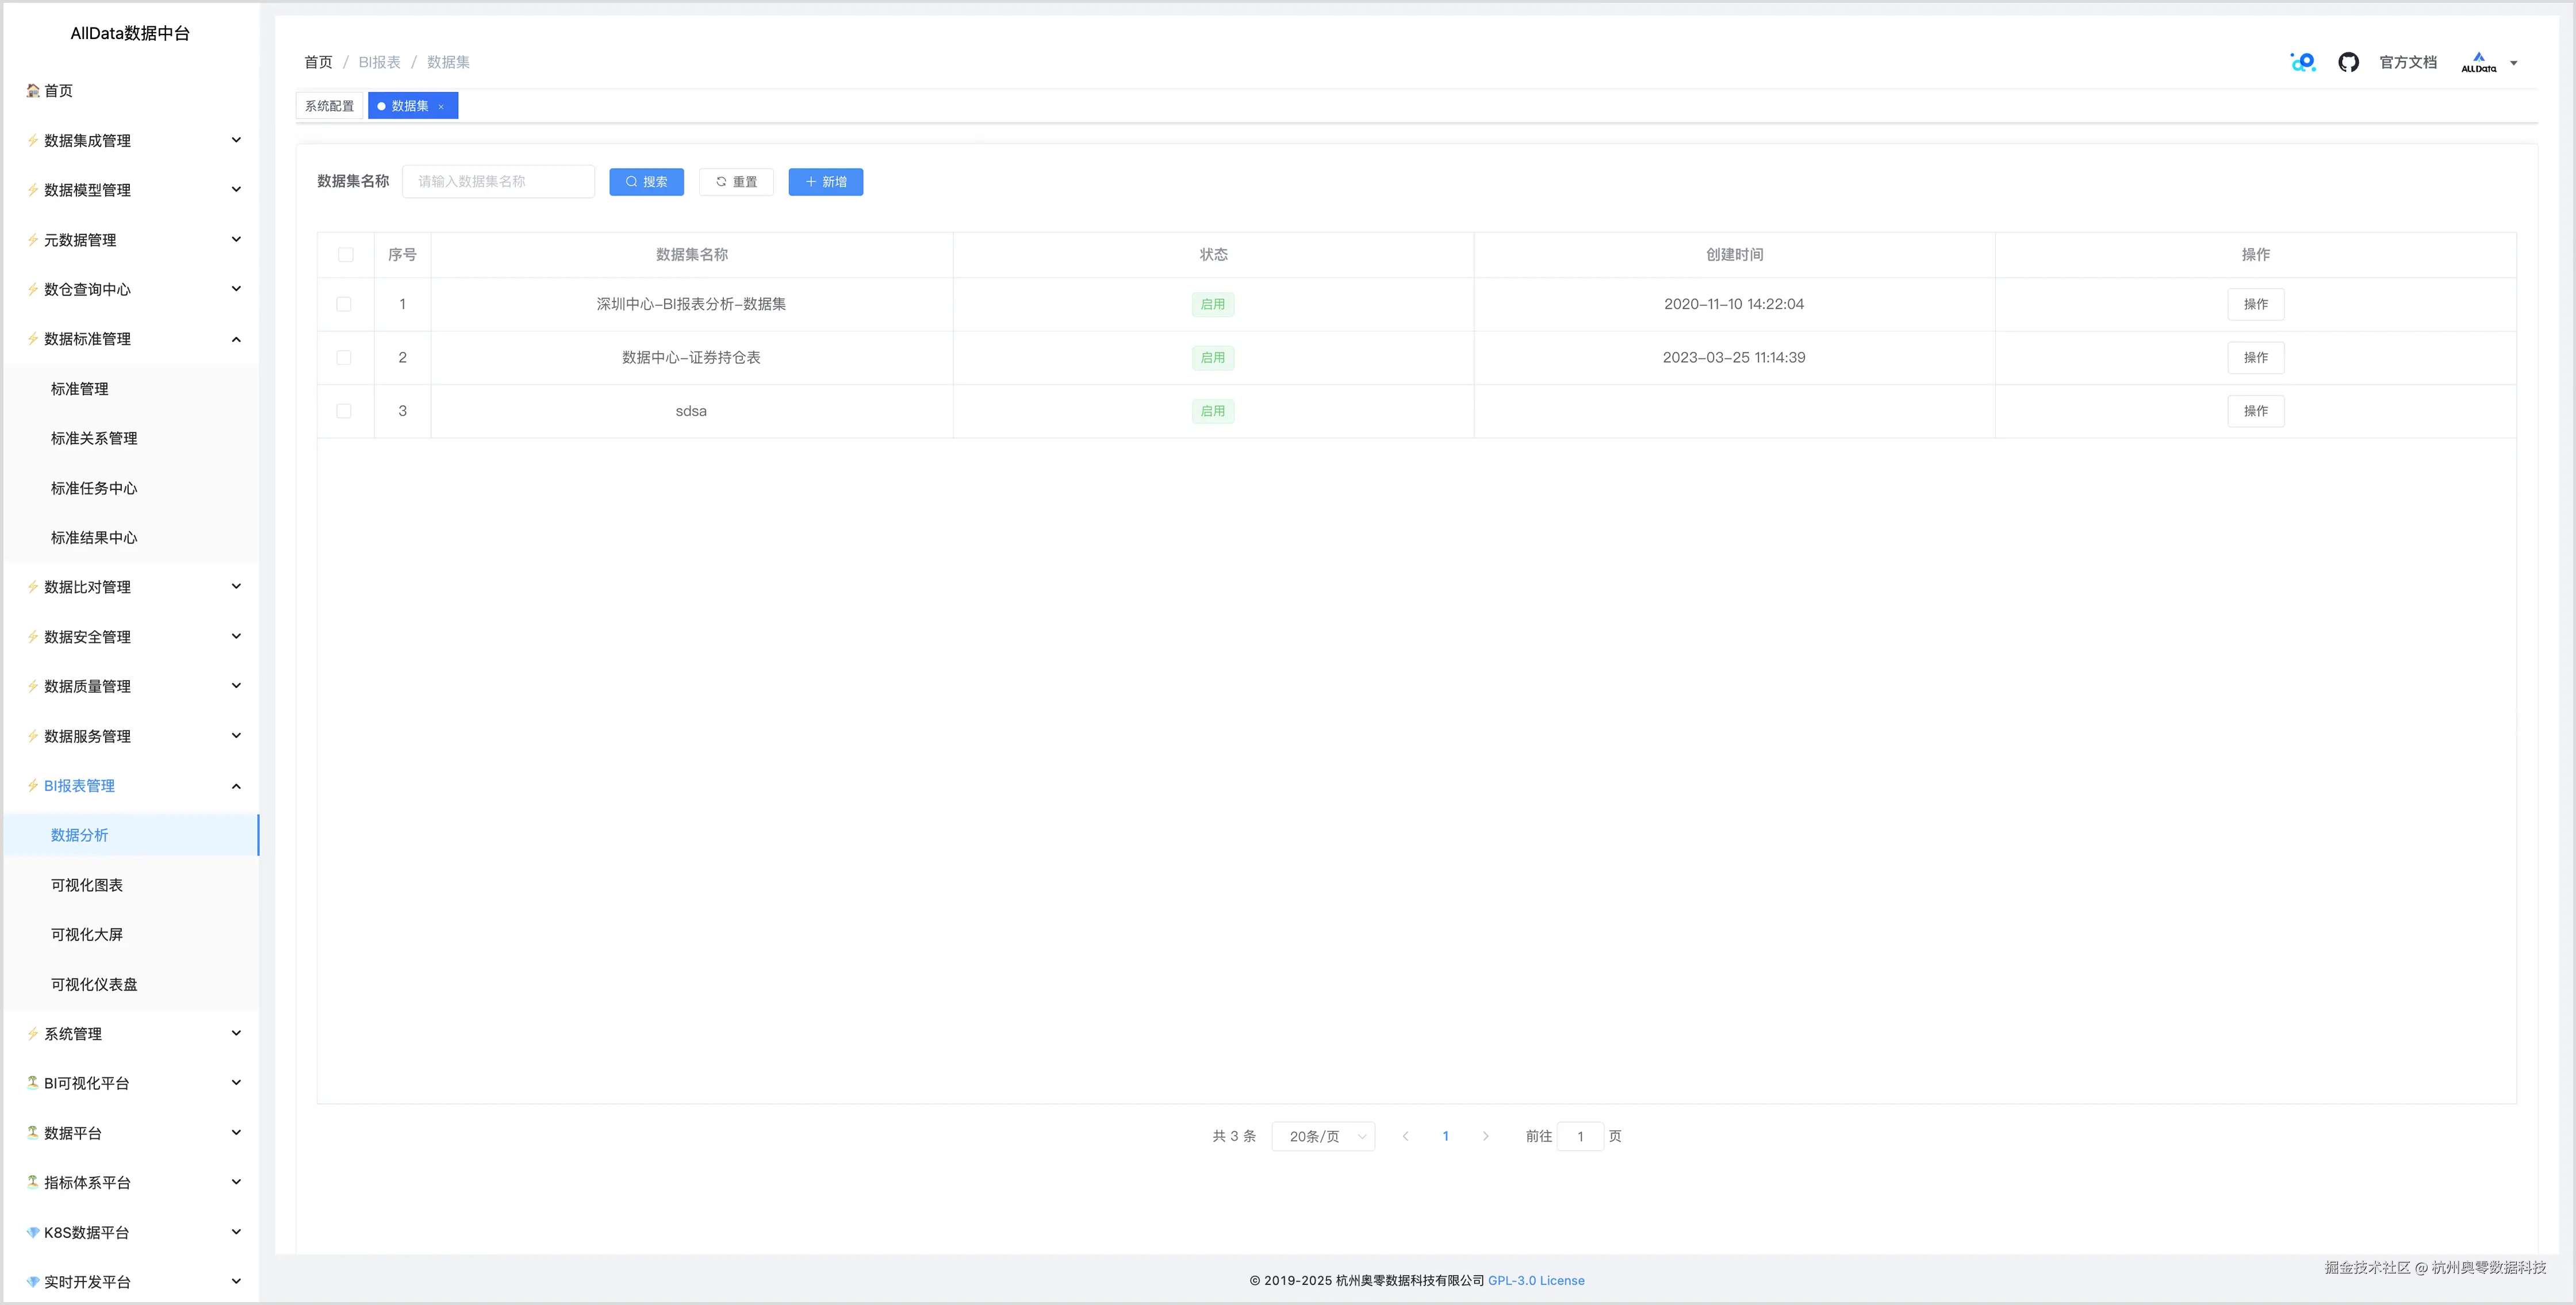This screenshot has height=1305, width=2576.
Task: Open 标准任务中心 in the sidebar
Action: click(94, 488)
